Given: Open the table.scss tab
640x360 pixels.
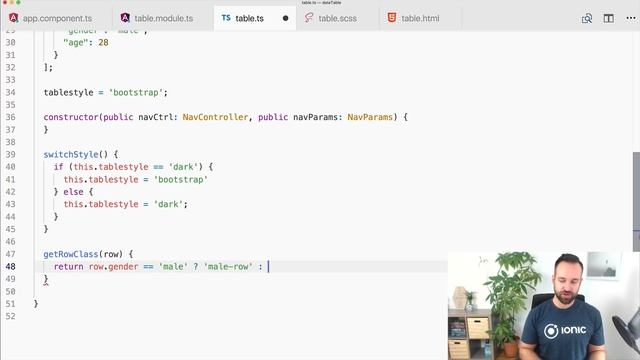Looking at the screenshot, I should click(x=337, y=18).
